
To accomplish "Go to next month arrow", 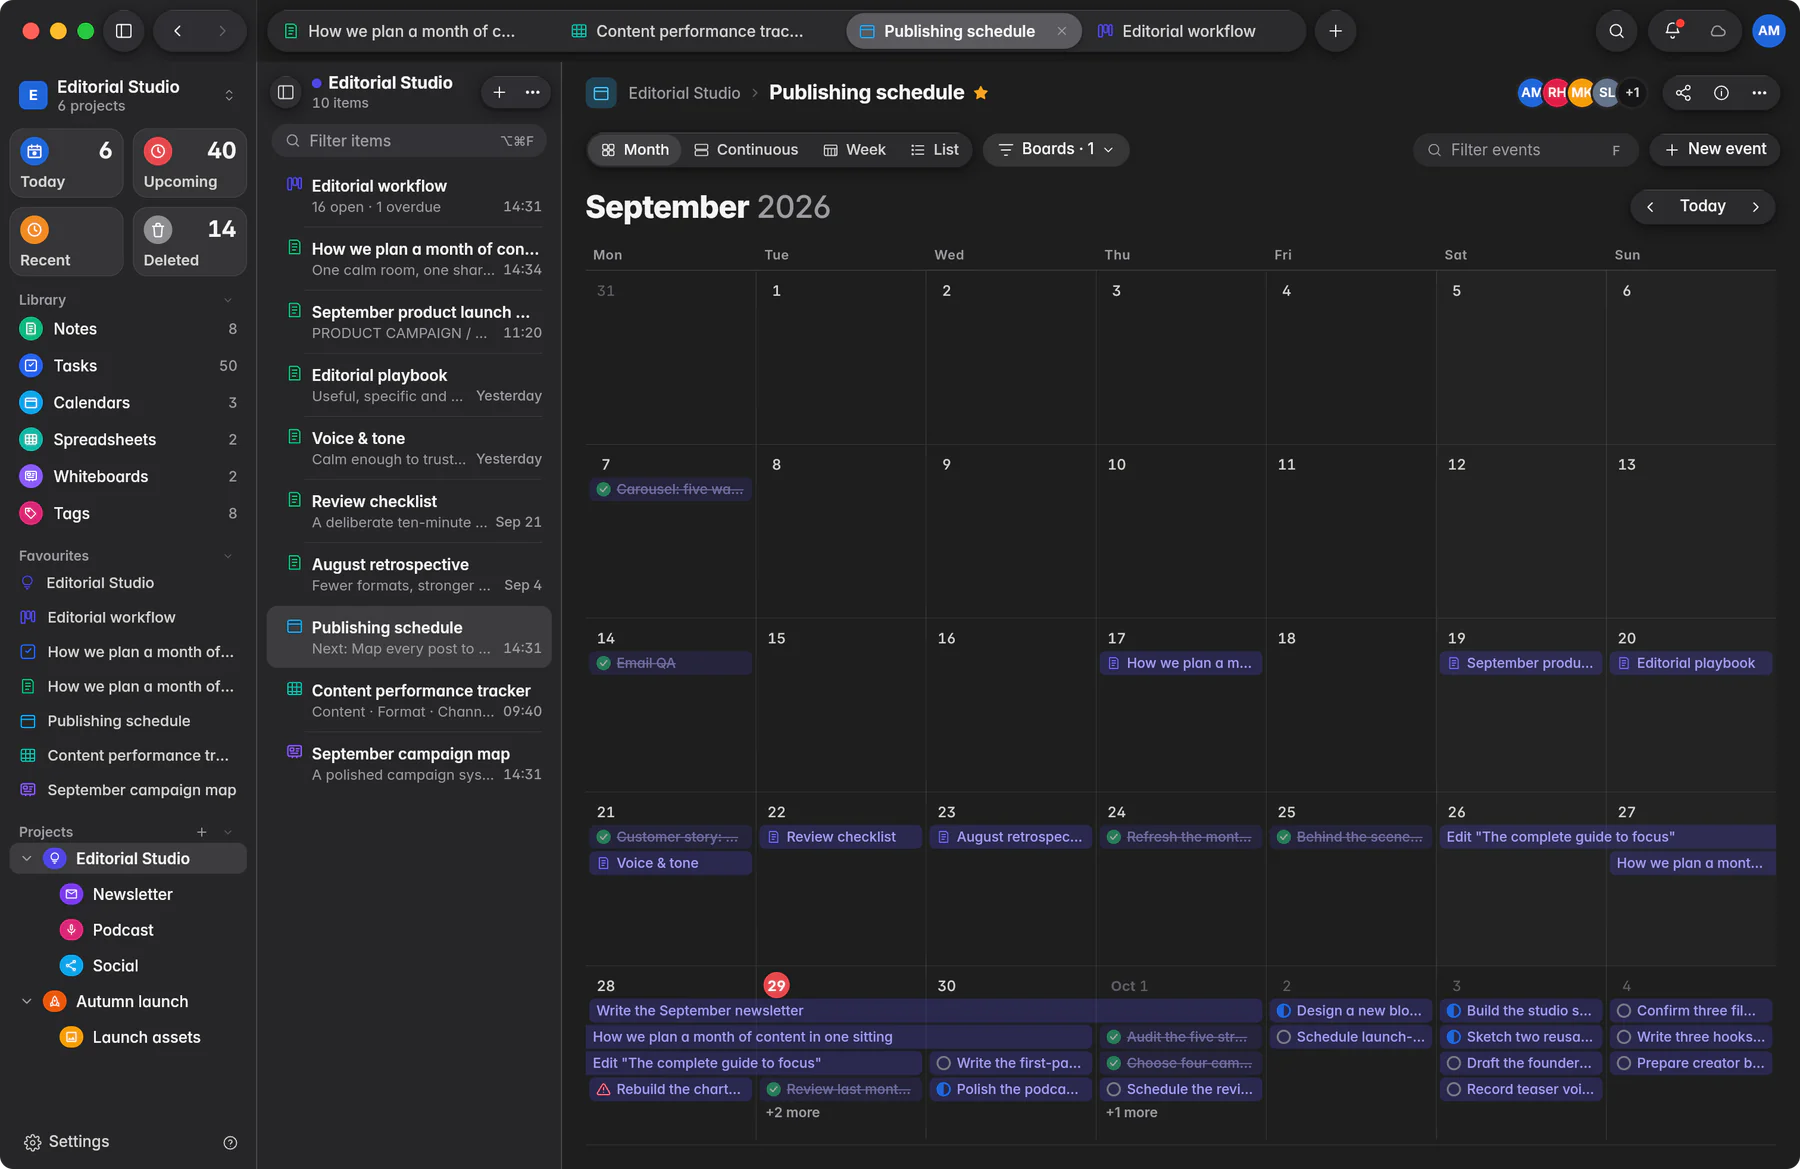I will point(1756,207).
